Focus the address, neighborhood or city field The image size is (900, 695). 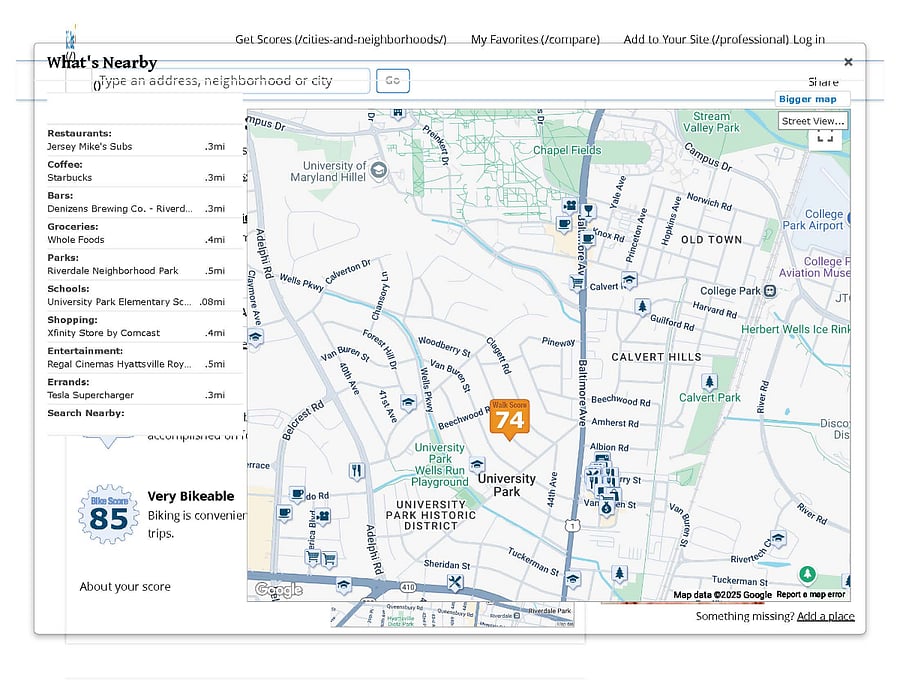coord(232,80)
